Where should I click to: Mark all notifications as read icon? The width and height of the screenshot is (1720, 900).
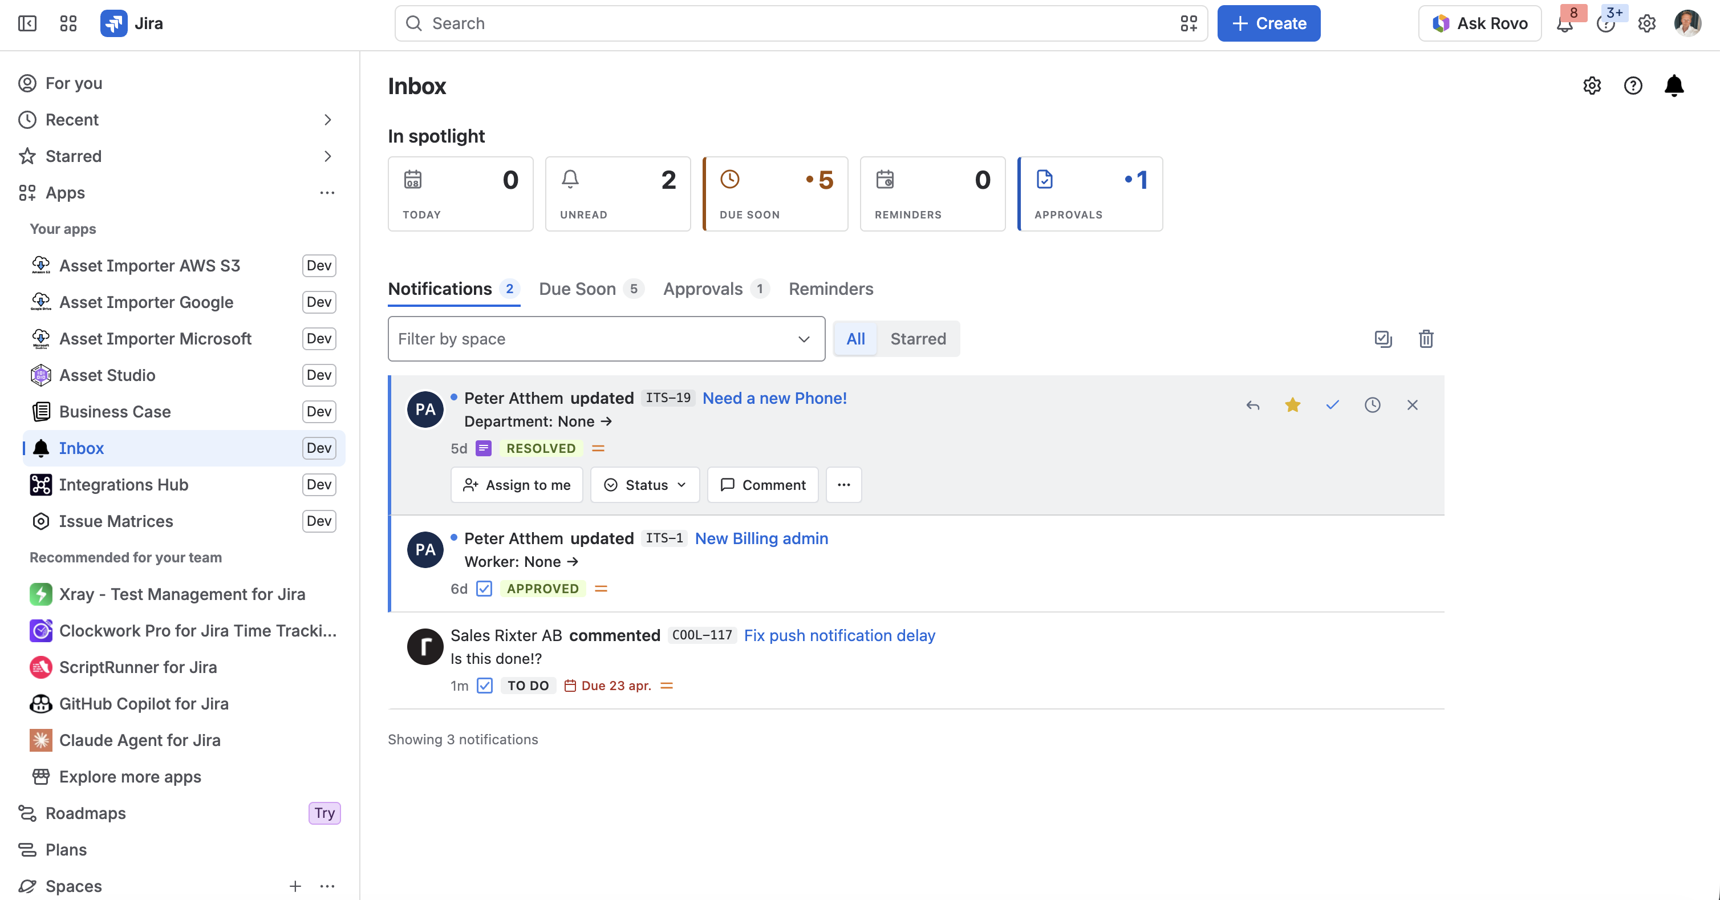(x=1383, y=339)
